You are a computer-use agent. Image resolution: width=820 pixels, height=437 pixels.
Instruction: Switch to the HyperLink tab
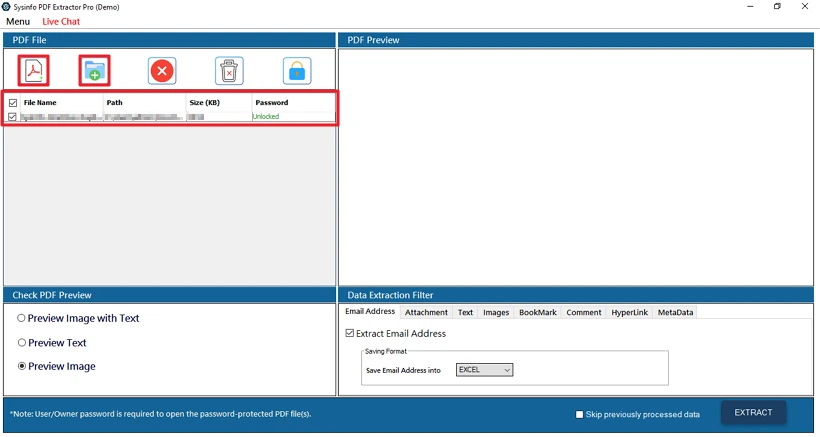click(x=630, y=313)
